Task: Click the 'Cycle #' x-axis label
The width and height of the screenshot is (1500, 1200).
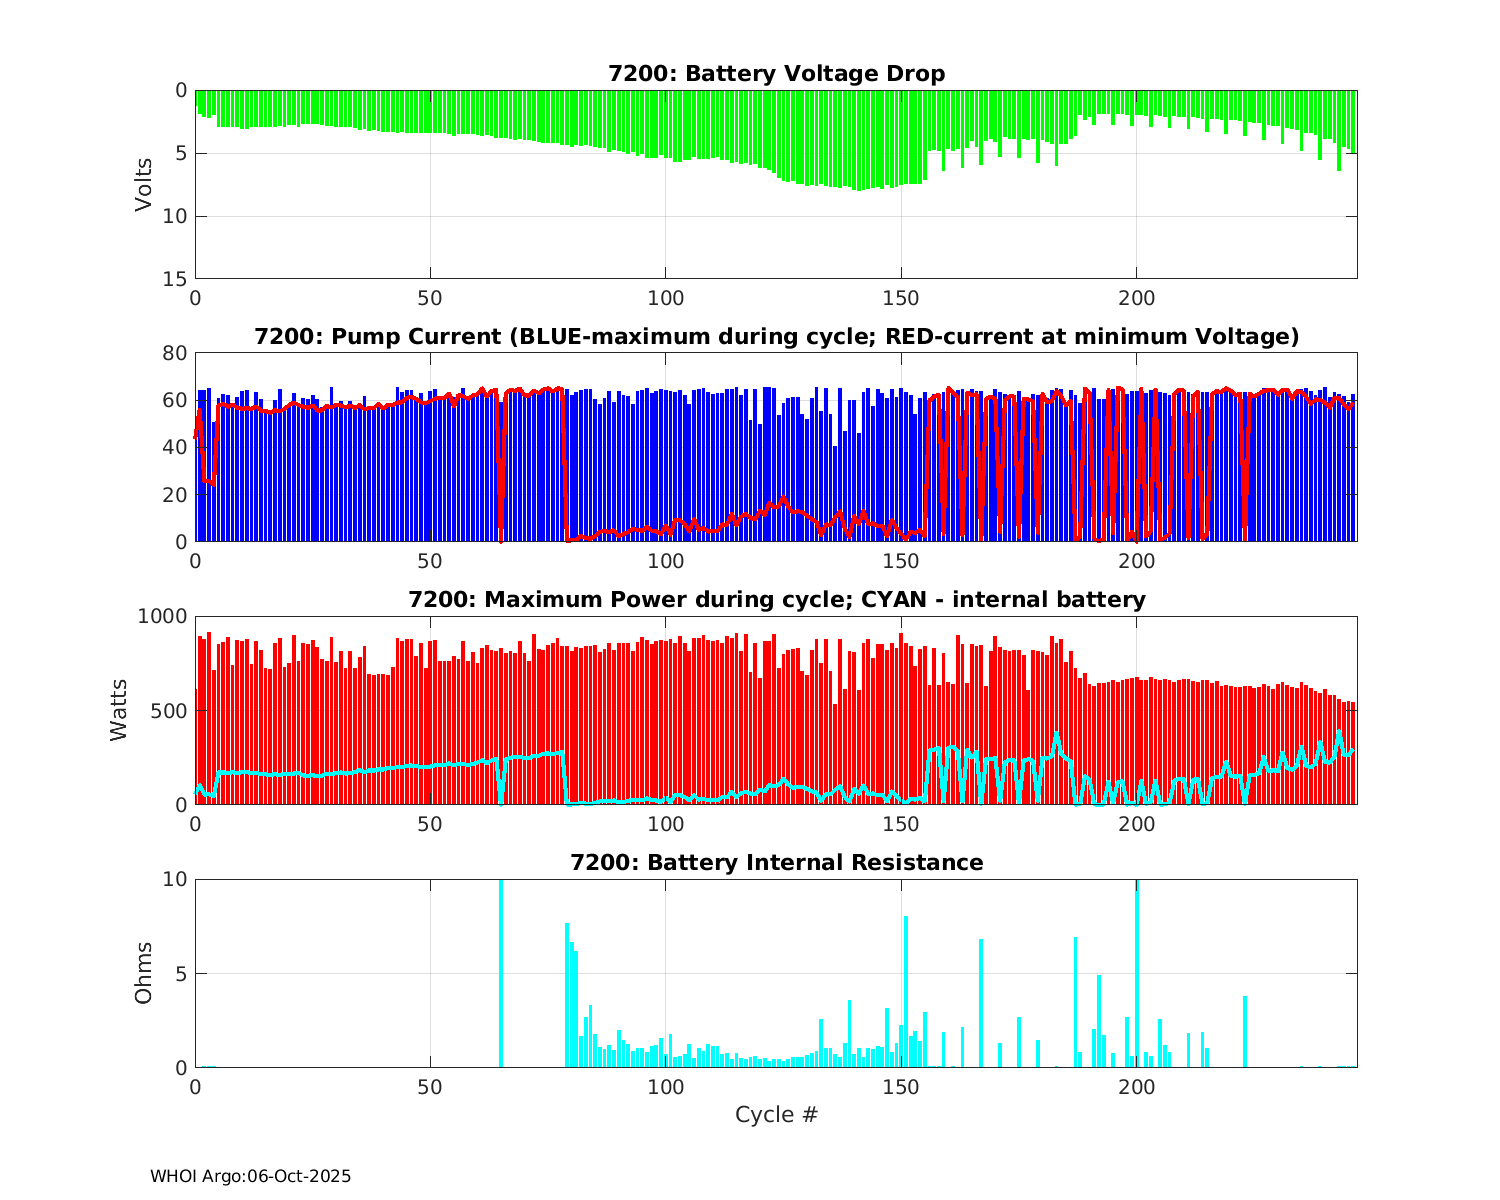Action: (776, 1115)
